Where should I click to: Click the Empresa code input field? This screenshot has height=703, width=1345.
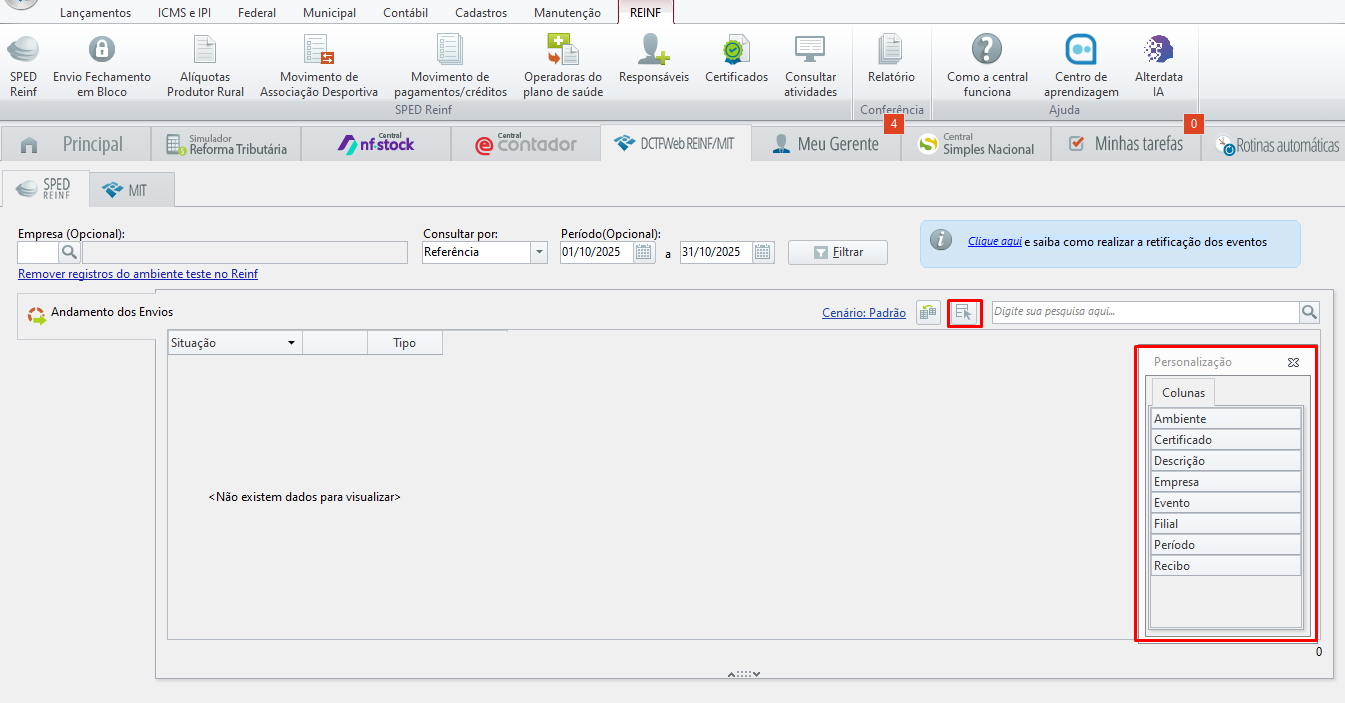tap(39, 252)
